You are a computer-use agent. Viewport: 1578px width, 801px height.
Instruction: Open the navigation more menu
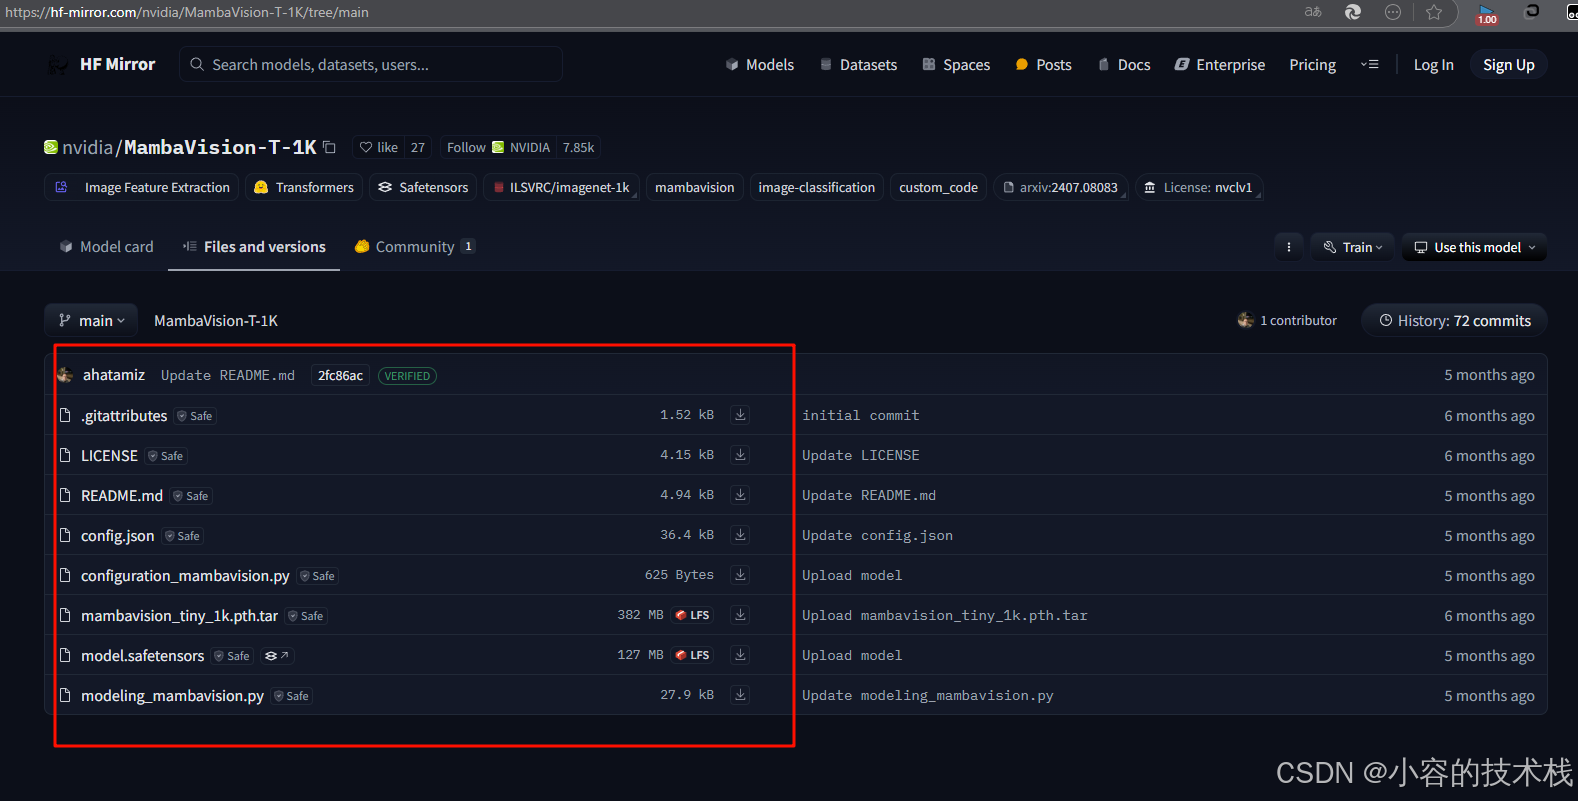point(1369,64)
